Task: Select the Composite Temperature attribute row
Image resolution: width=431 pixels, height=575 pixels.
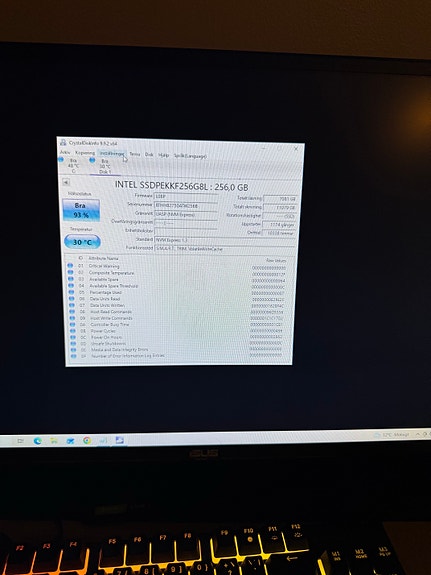Action: 177,273
